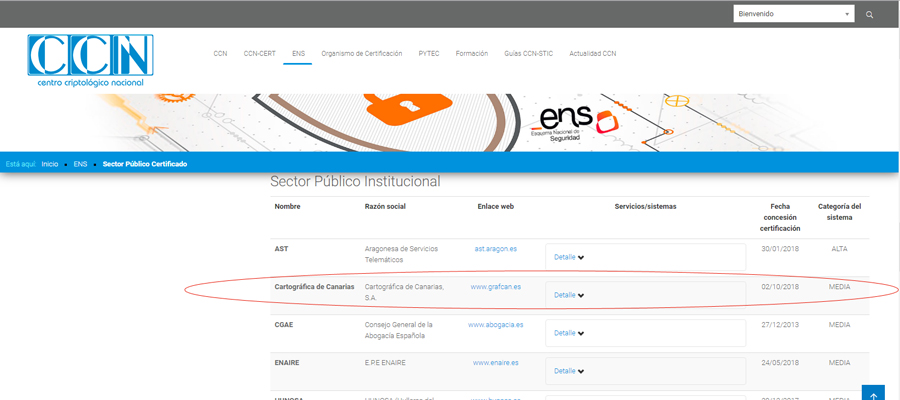
Task: Expand Detalle for the AST row
Action: [569, 257]
